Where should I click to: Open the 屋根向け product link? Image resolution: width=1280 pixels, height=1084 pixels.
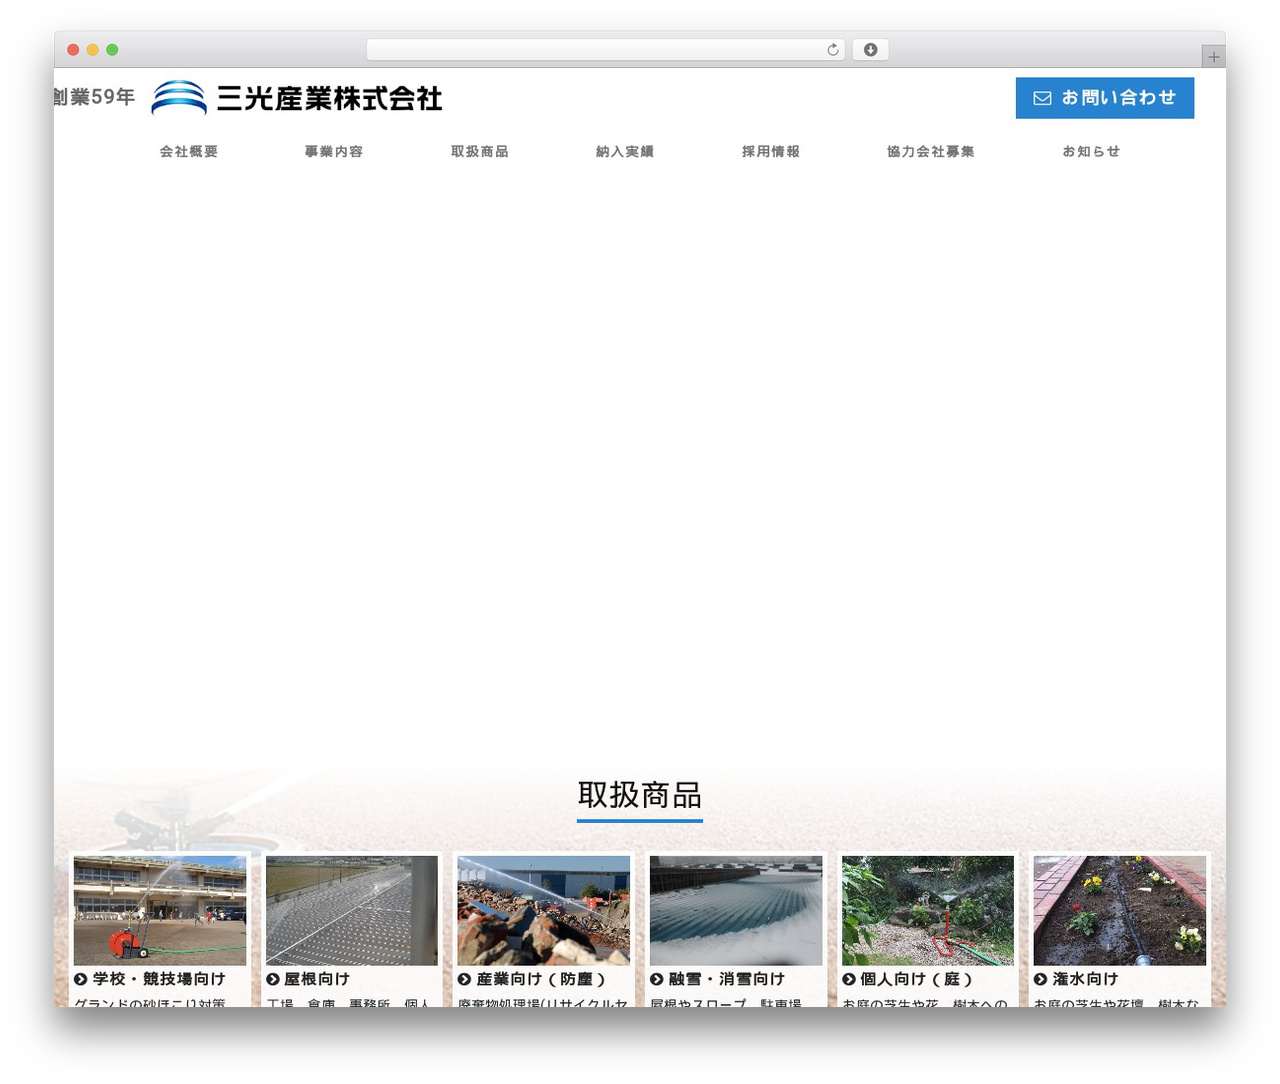(x=317, y=979)
